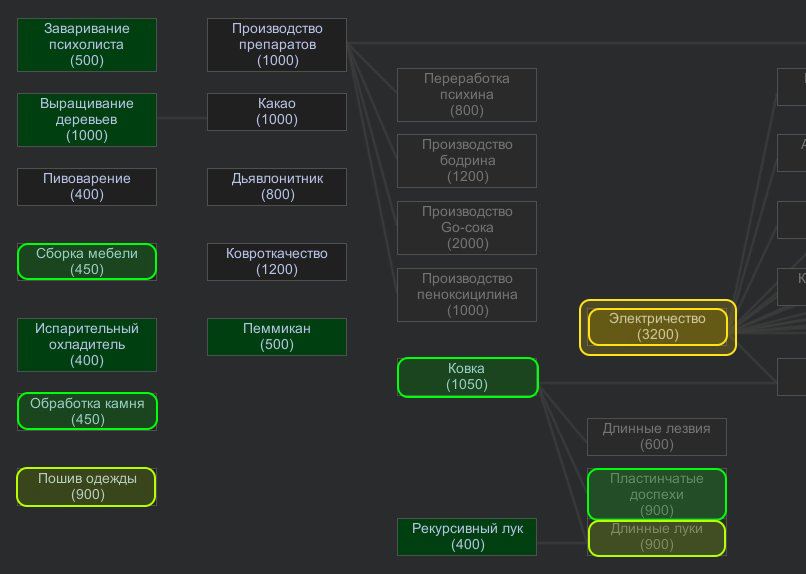
Task: Click the Ковка (1050) research node
Action: [x=467, y=377]
